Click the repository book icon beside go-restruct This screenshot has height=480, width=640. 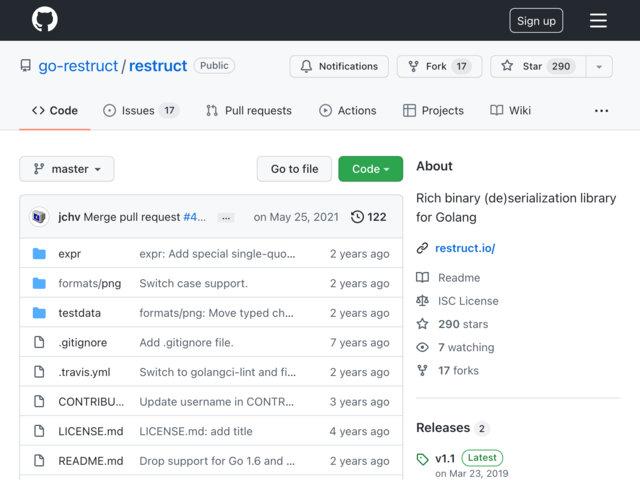coord(26,66)
